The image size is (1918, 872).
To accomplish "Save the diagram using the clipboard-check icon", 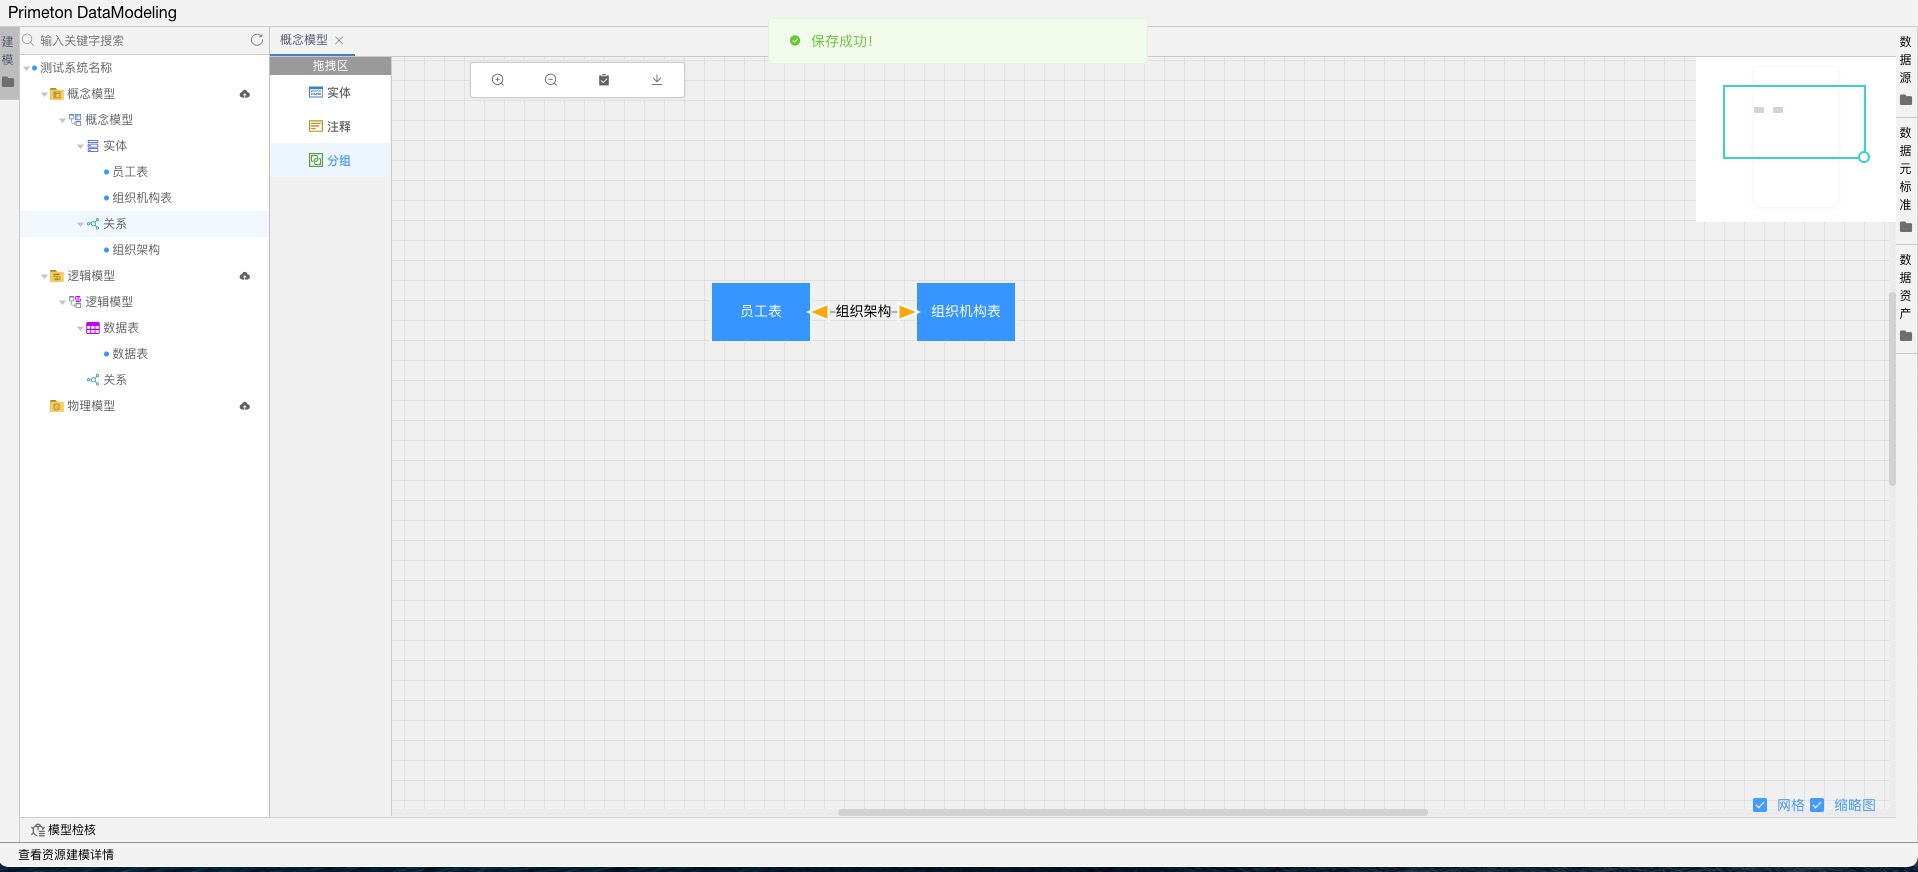I will pos(604,80).
